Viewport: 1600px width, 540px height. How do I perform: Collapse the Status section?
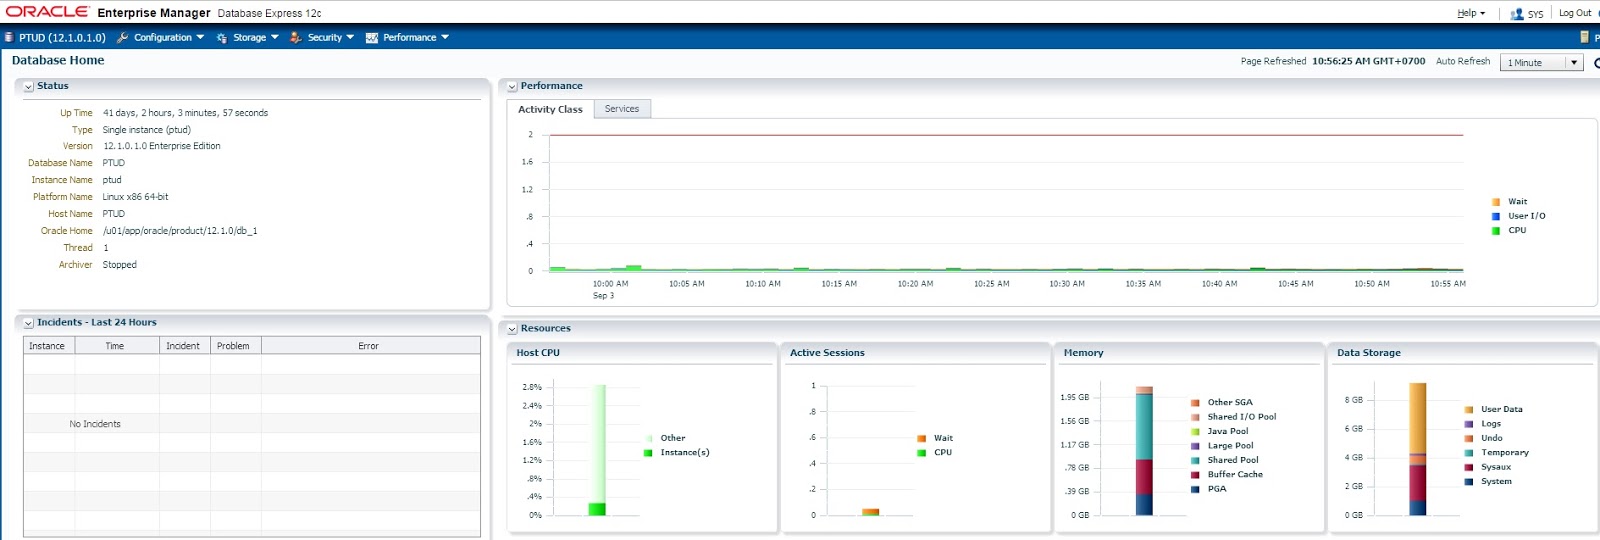(x=28, y=87)
